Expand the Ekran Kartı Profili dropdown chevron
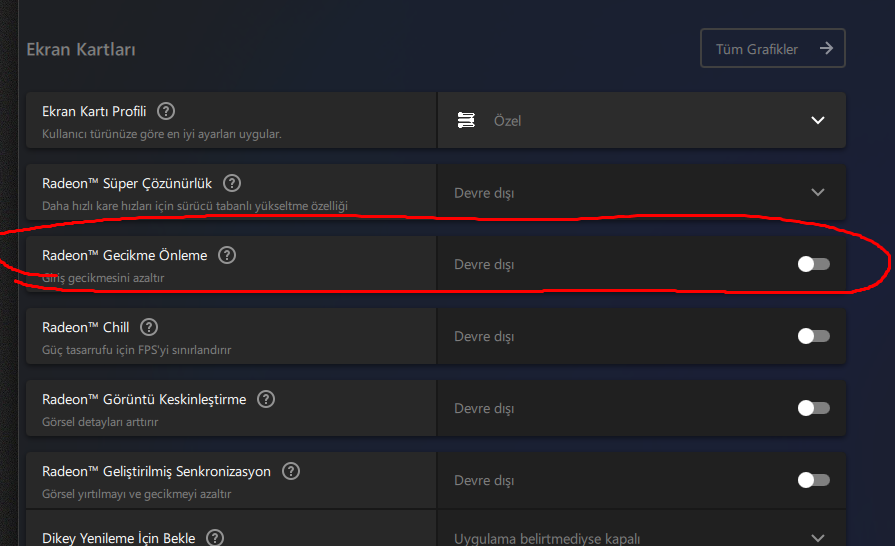 (818, 120)
